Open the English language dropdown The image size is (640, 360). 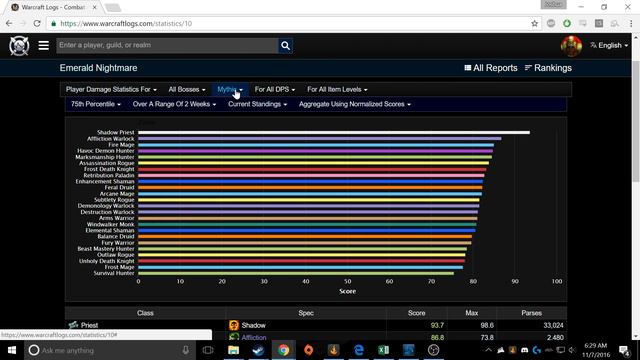[x=609, y=45]
